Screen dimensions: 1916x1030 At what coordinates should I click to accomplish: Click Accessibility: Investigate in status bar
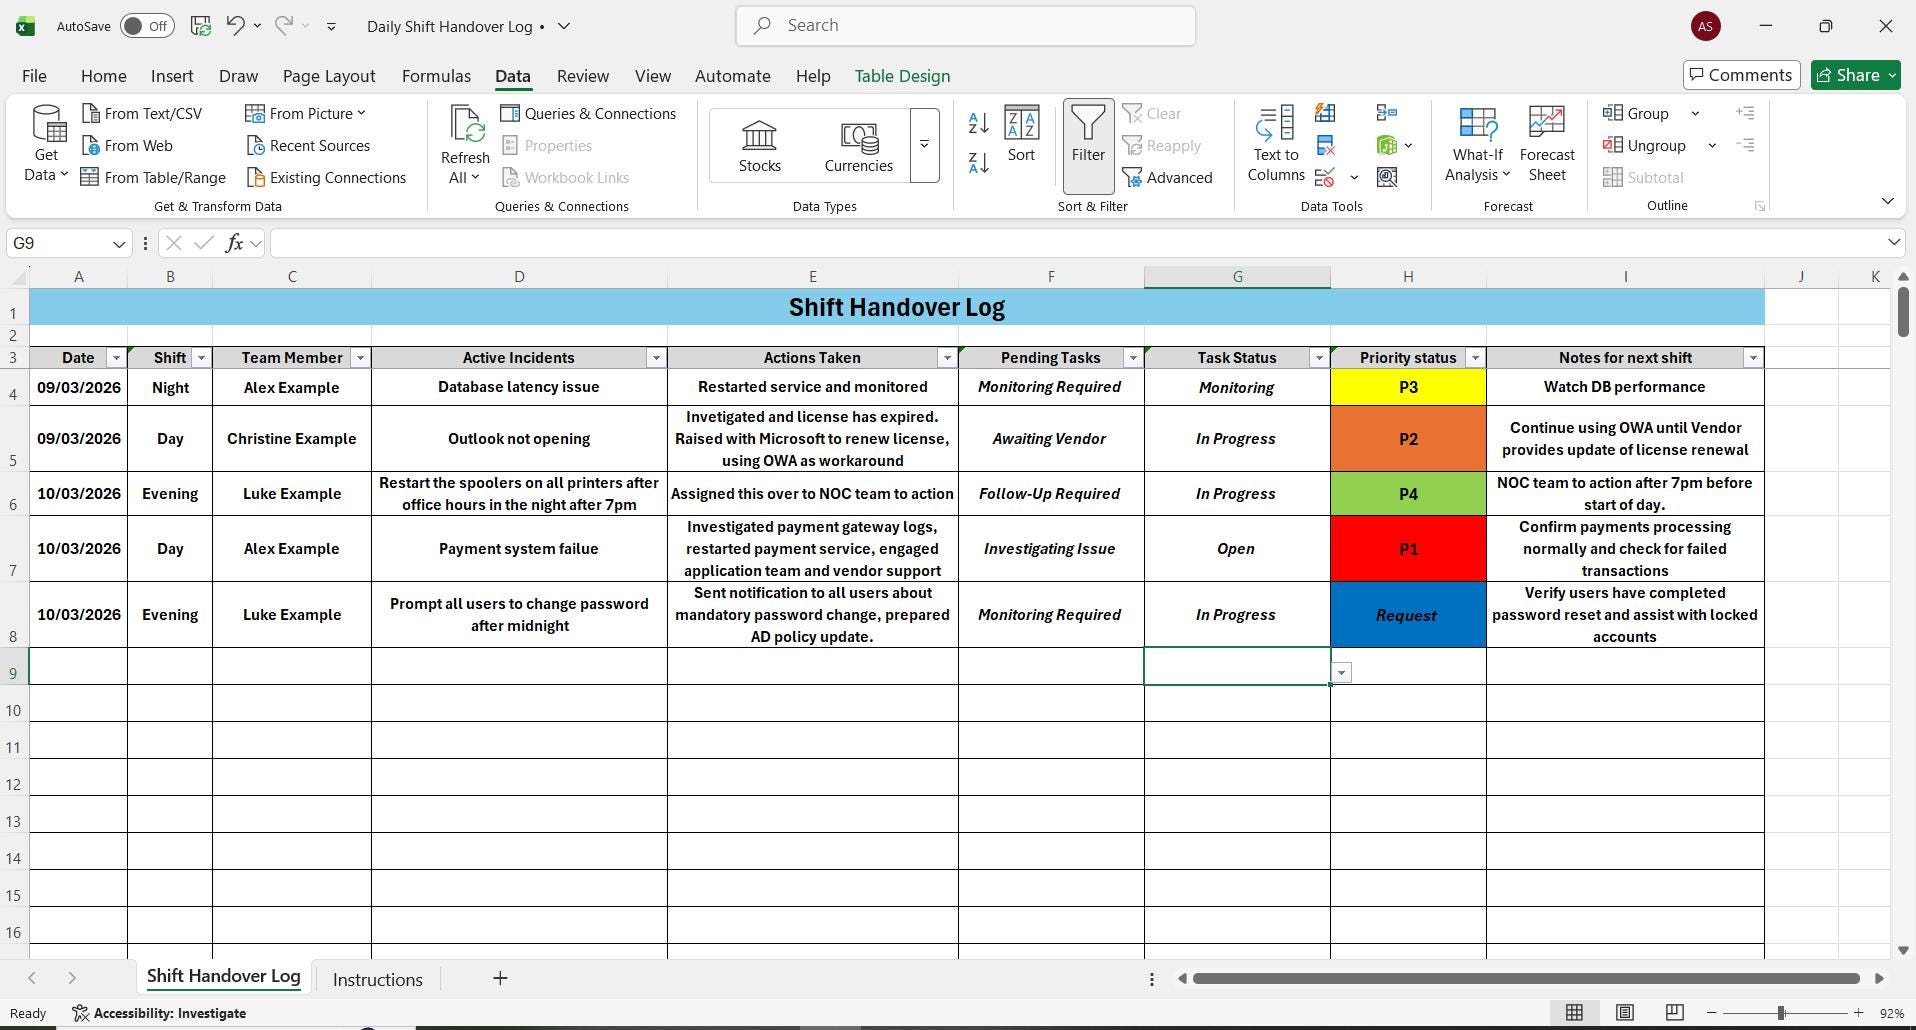pyautogui.click(x=159, y=1013)
